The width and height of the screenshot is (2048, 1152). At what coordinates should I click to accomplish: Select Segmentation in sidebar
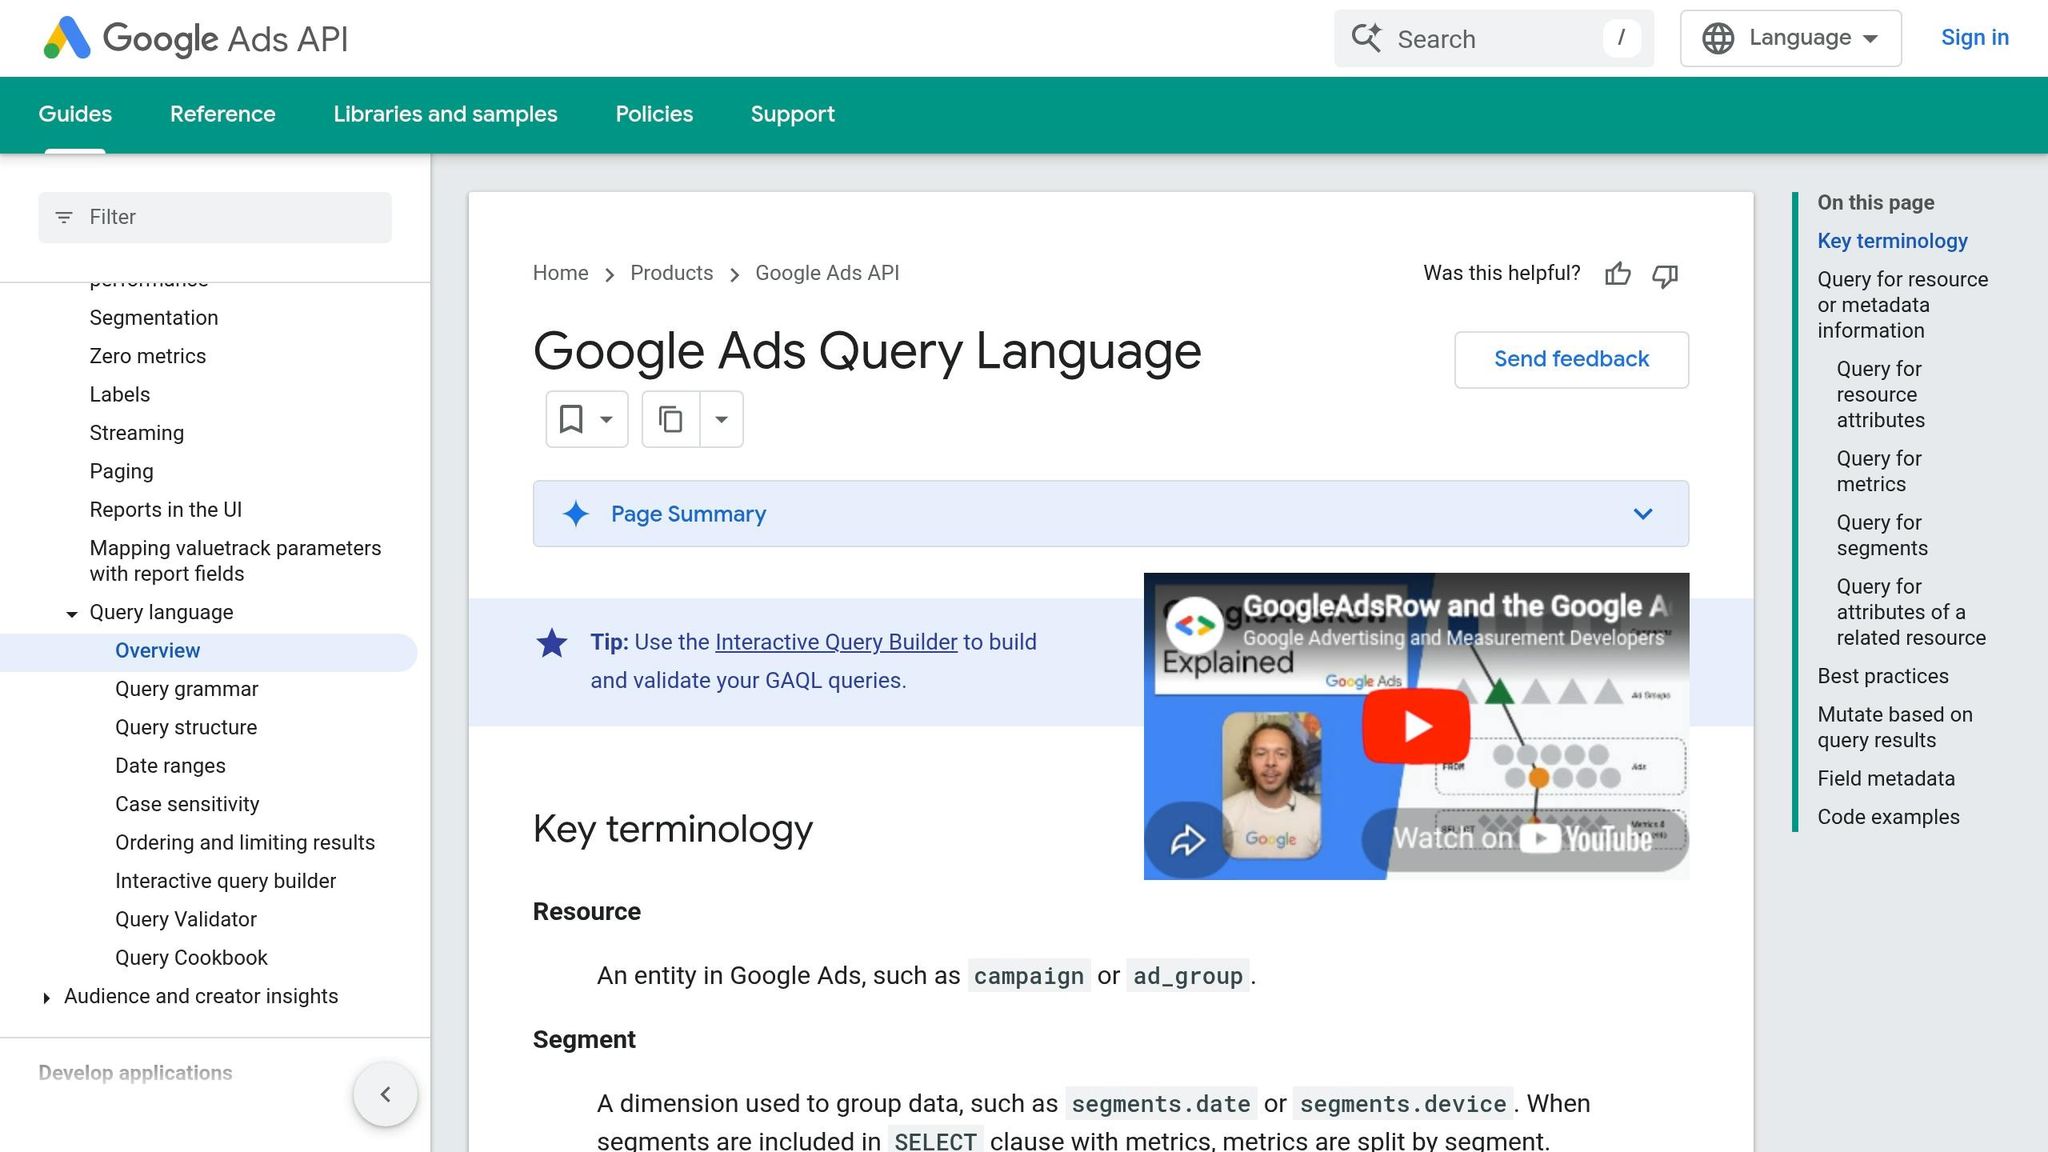click(x=154, y=318)
